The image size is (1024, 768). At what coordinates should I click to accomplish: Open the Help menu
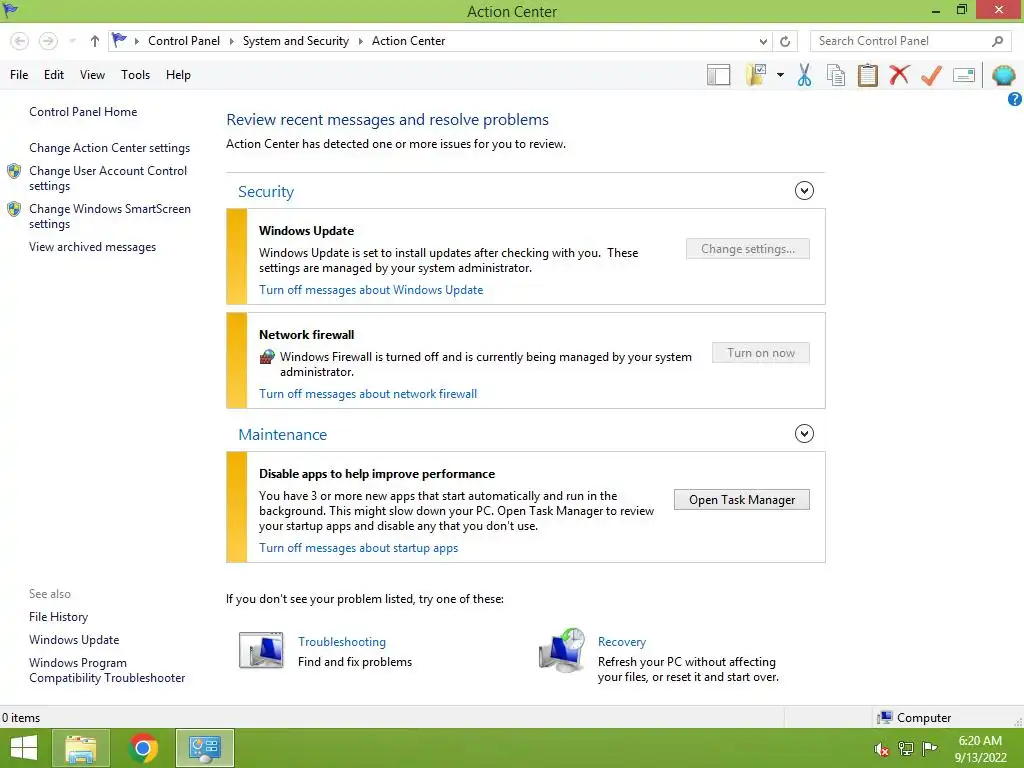[x=178, y=75]
